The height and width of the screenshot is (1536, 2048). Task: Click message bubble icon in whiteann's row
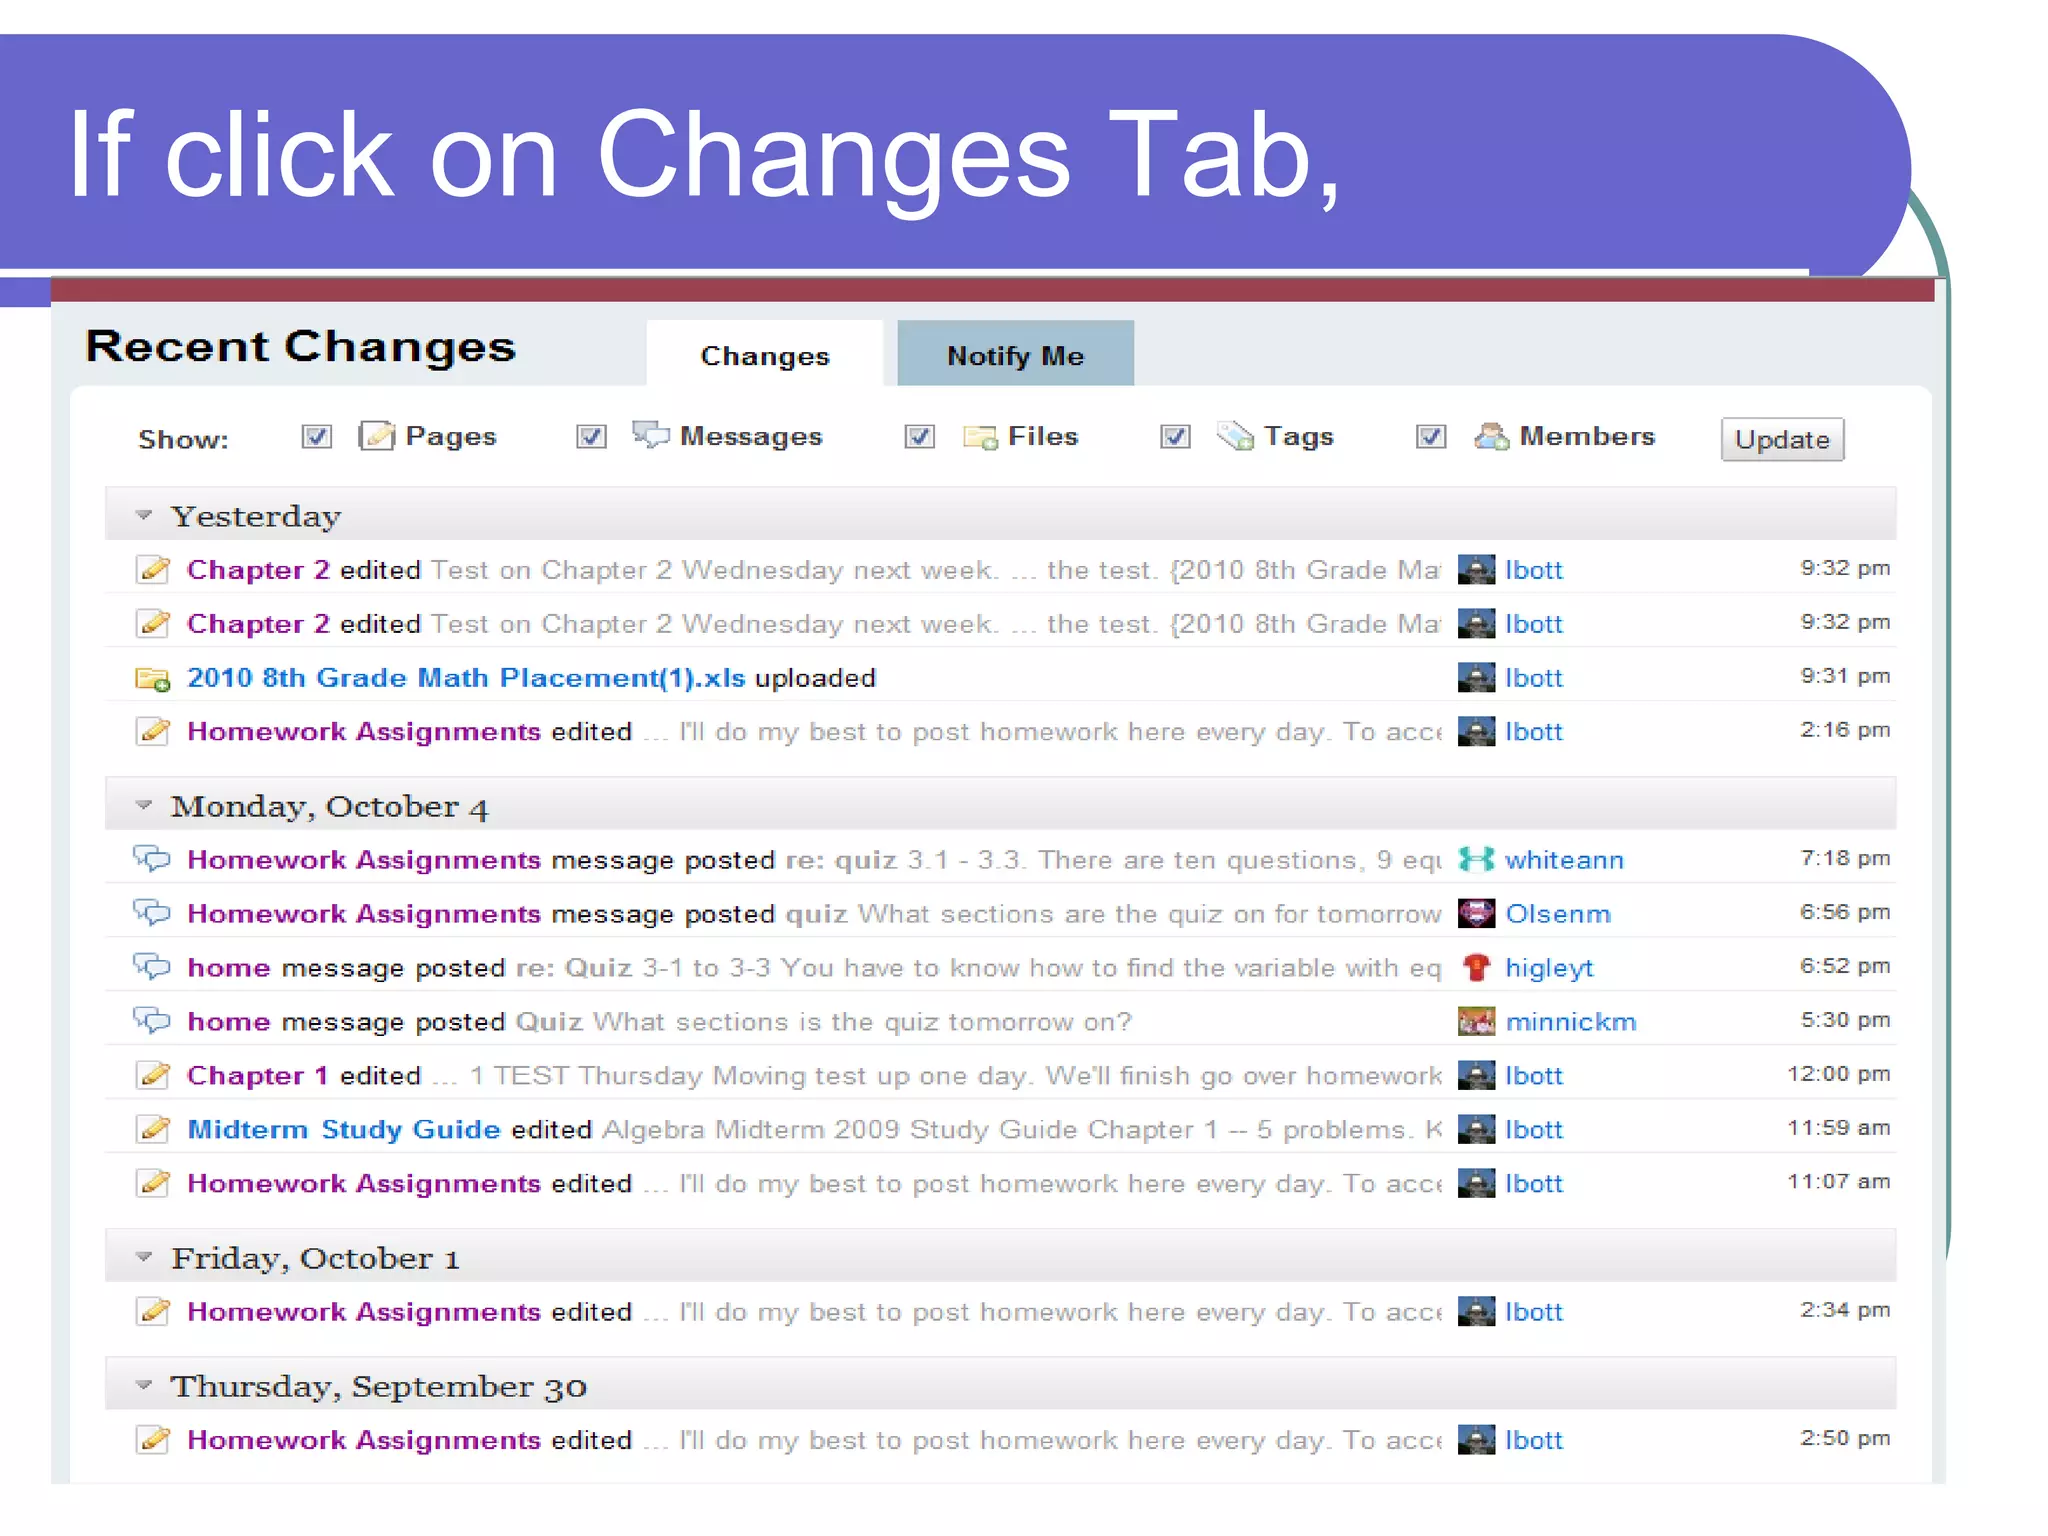[x=152, y=859]
